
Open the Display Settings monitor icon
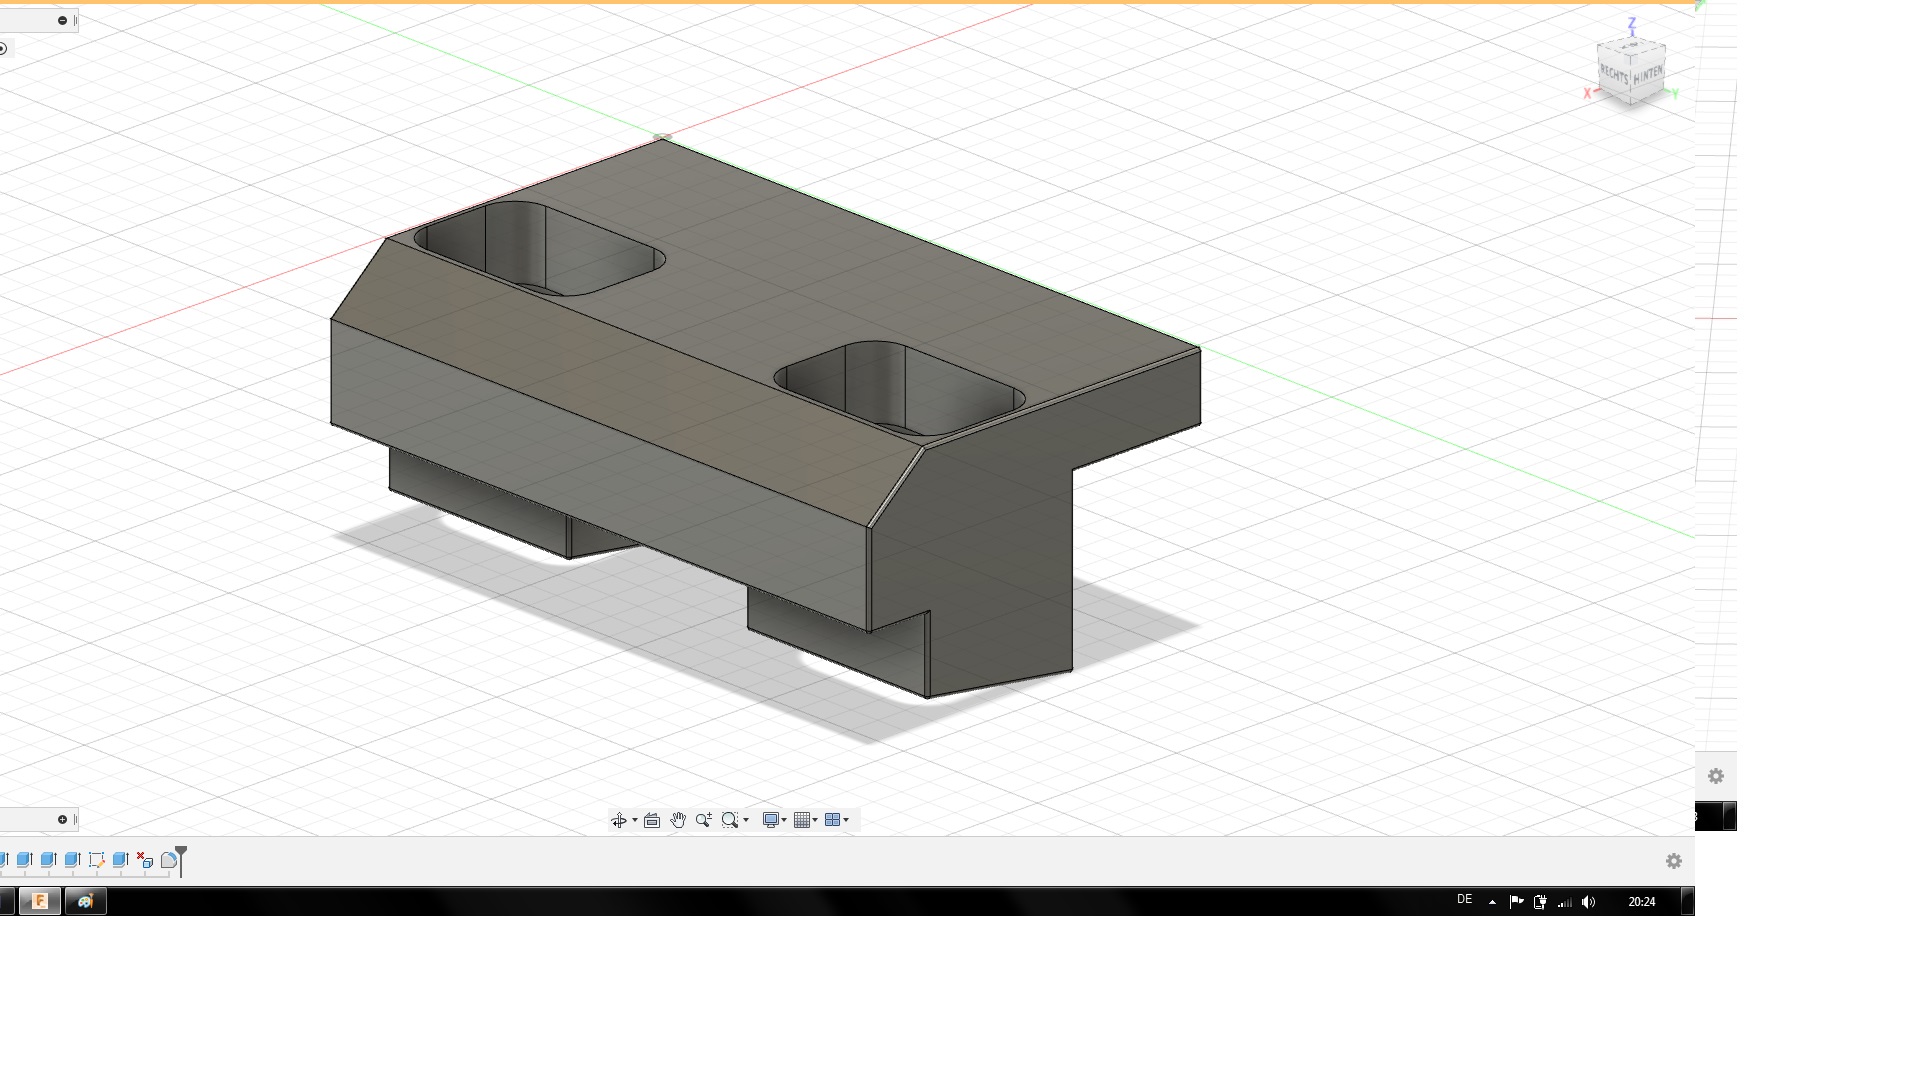770,821
